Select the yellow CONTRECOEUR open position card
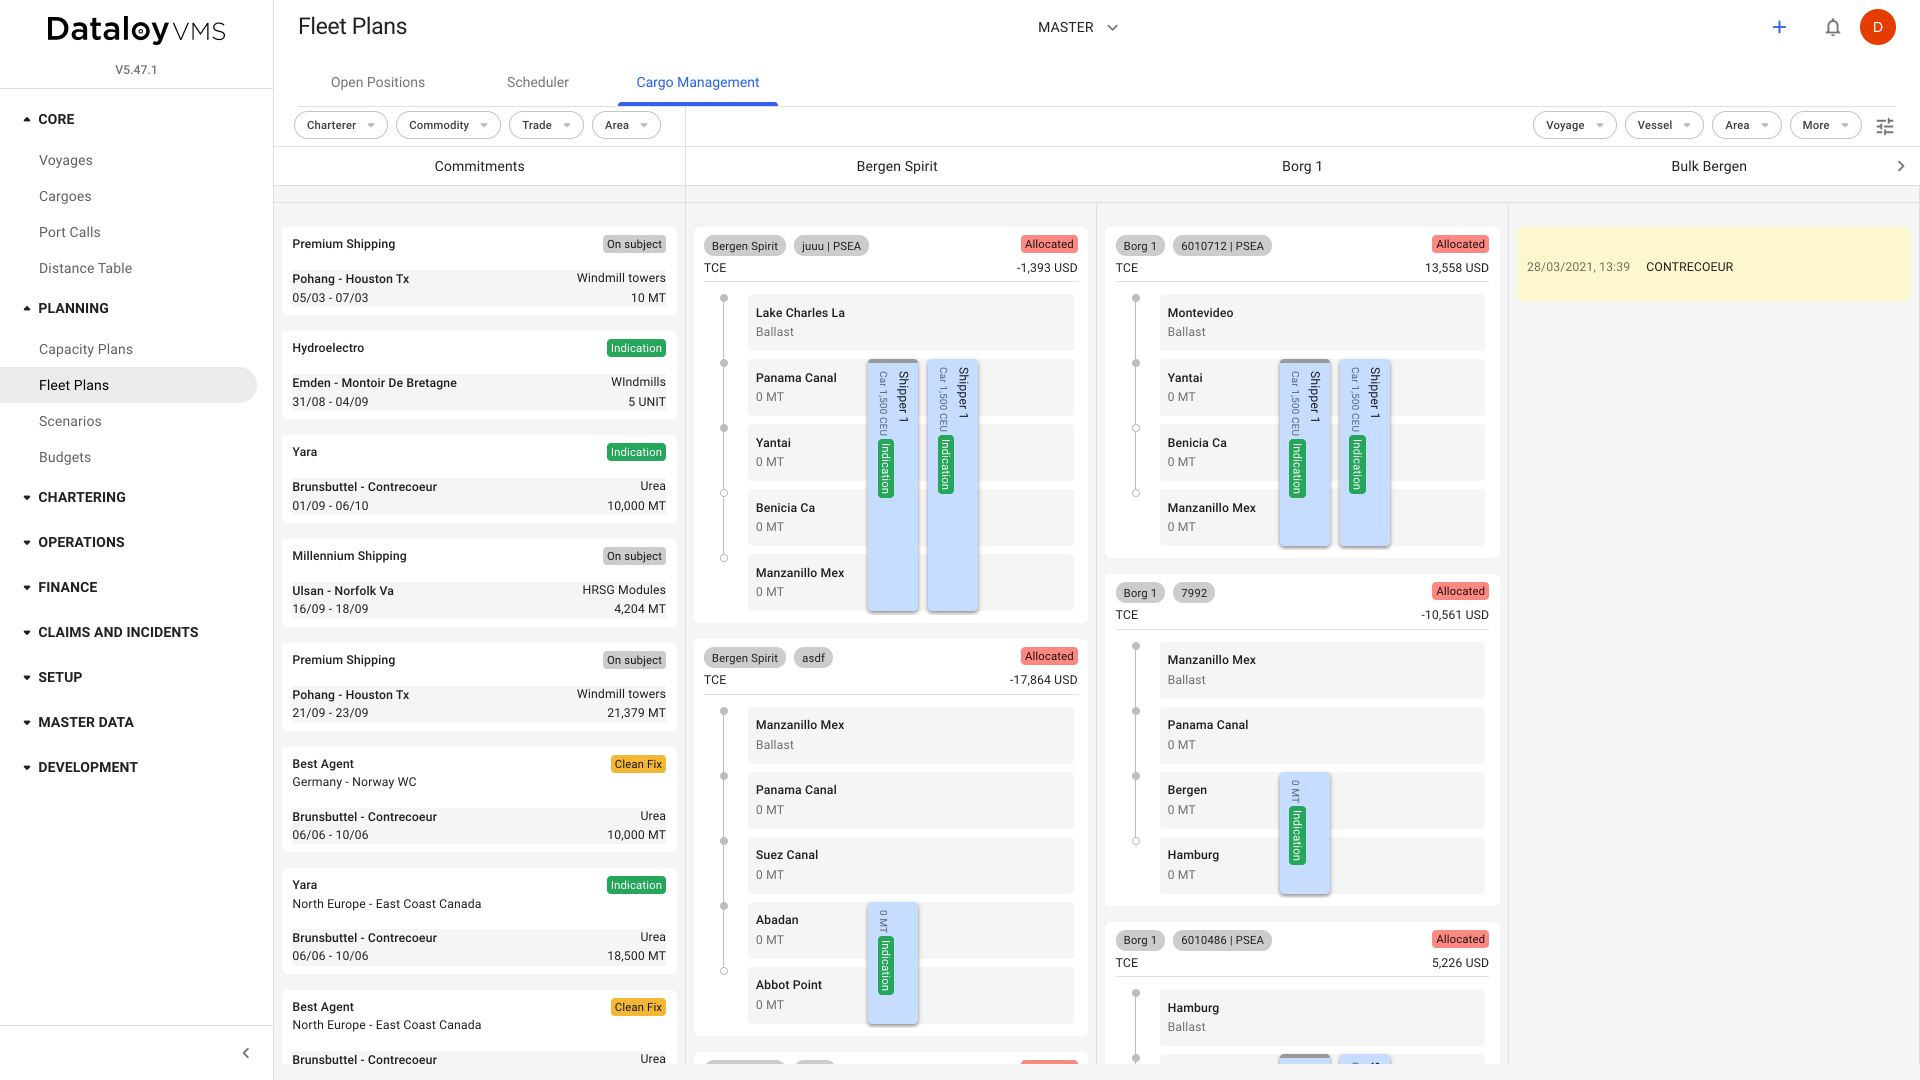Screen dimensions: 1920x1080 [1712, 266]
